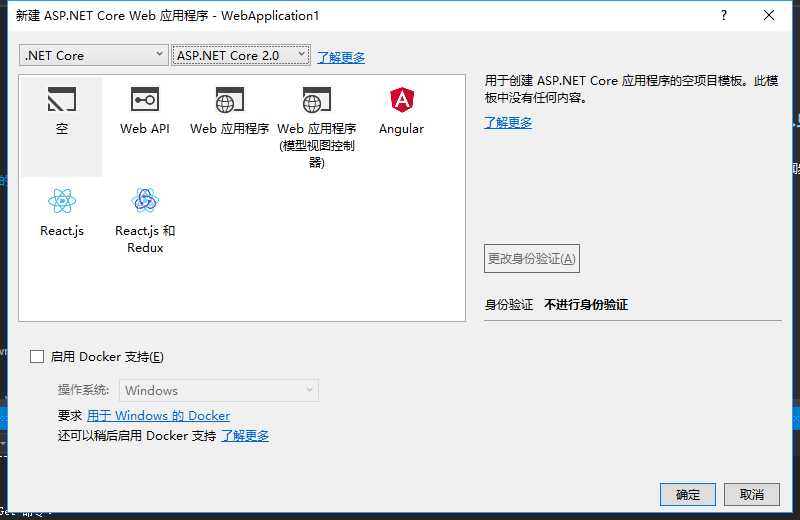Click the 不进行身份验证 status text
The width and height of the screenshot is (800, 520).
pos(586,305)
